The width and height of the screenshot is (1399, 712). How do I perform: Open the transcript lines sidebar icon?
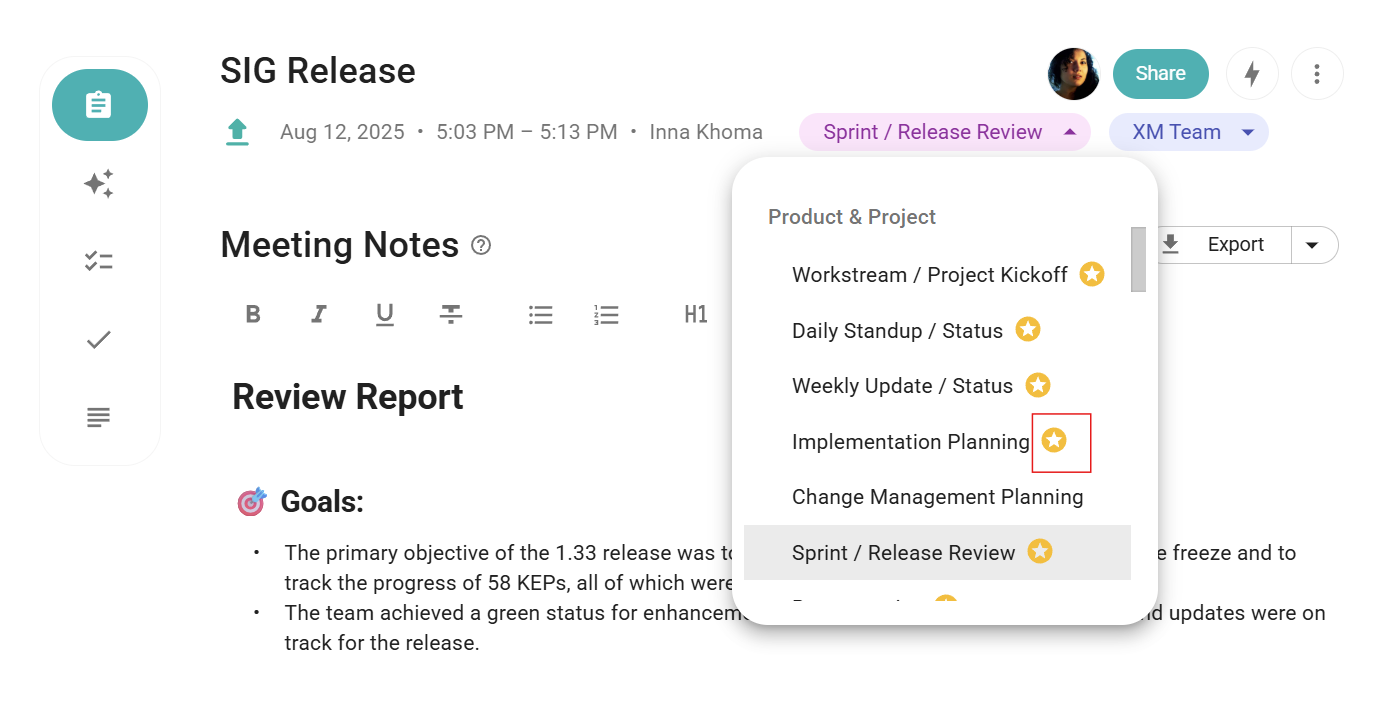coord(99,417)
